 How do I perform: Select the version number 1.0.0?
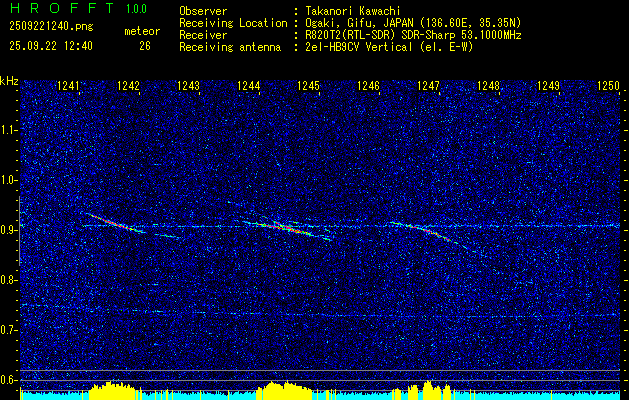(x=136, y=8)
